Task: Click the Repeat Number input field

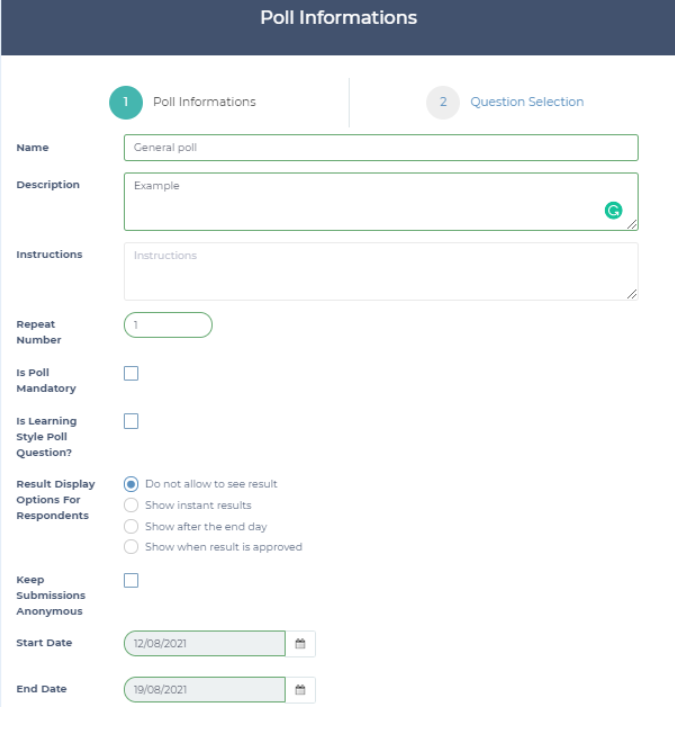Action: 168,325
